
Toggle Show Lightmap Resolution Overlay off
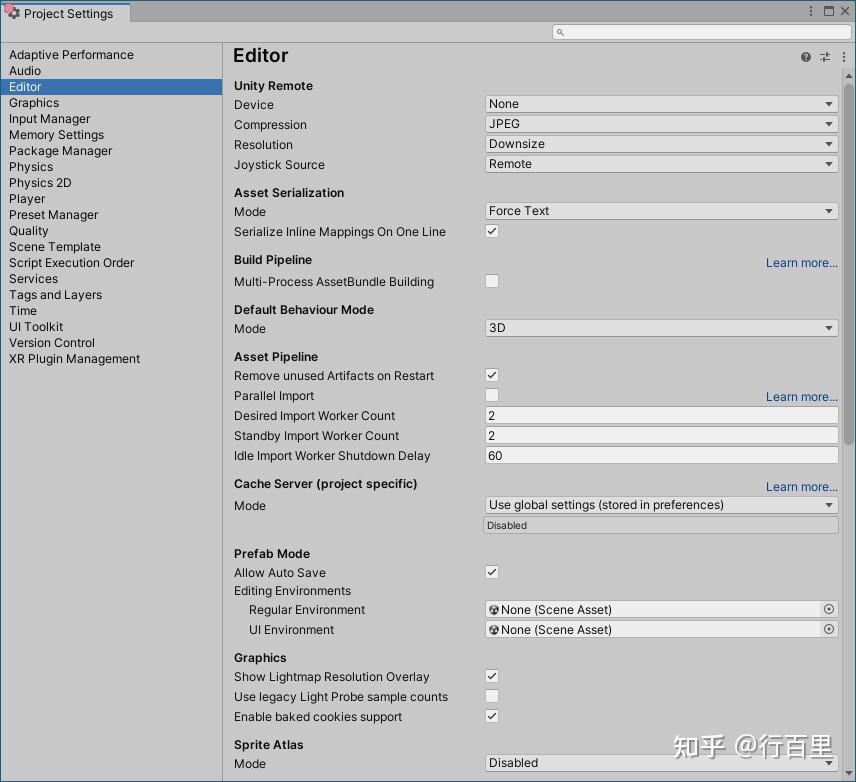(x=492, y=676)
